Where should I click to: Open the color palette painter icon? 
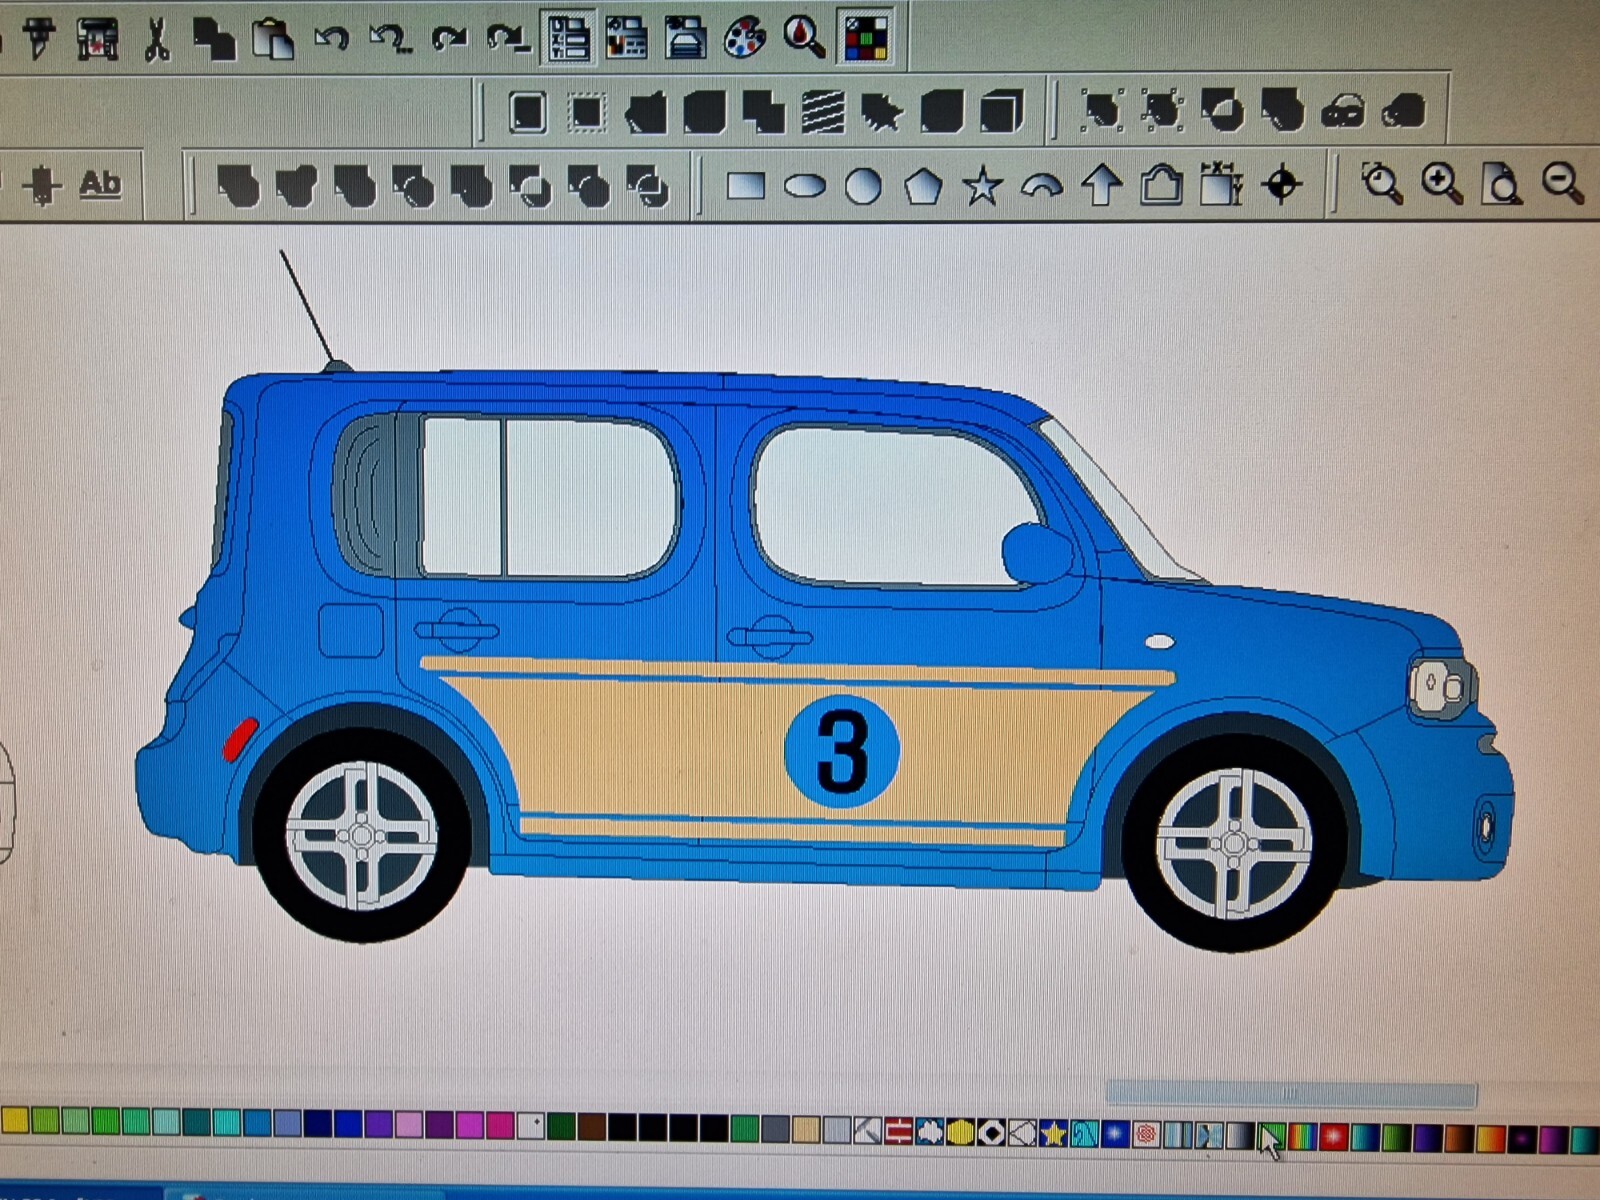(x=744, y=38)
